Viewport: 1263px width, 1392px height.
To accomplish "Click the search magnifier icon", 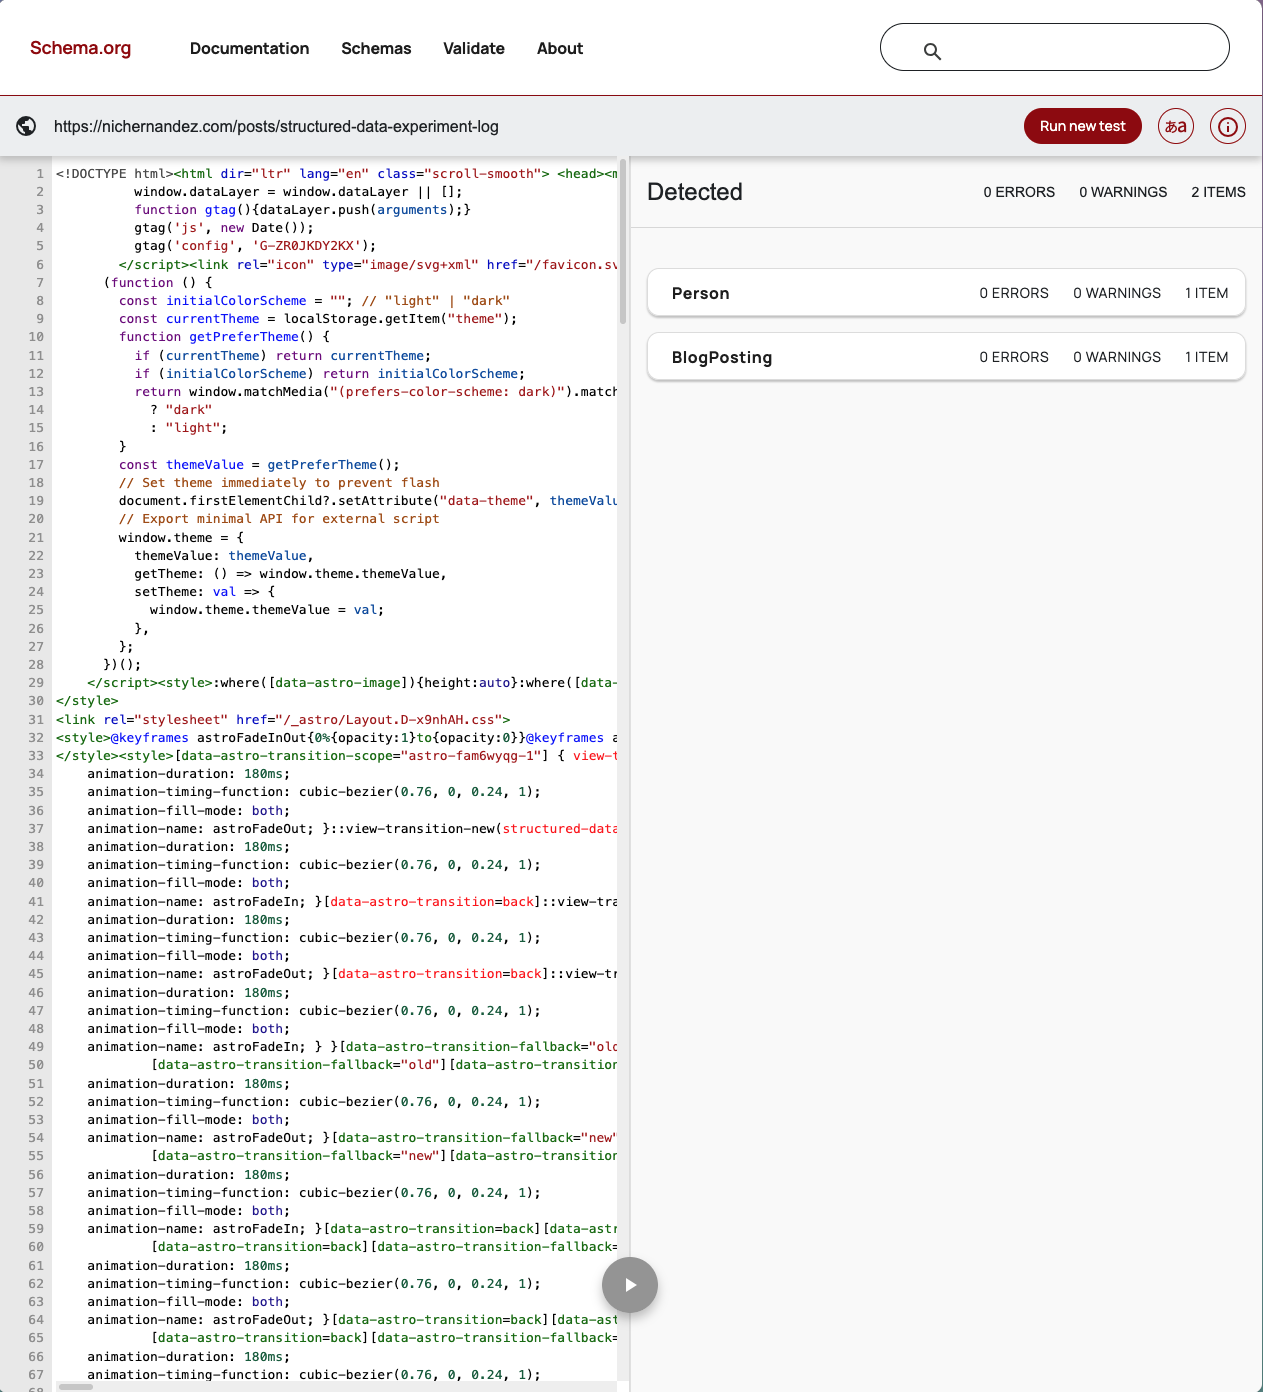I will point(932,51).
